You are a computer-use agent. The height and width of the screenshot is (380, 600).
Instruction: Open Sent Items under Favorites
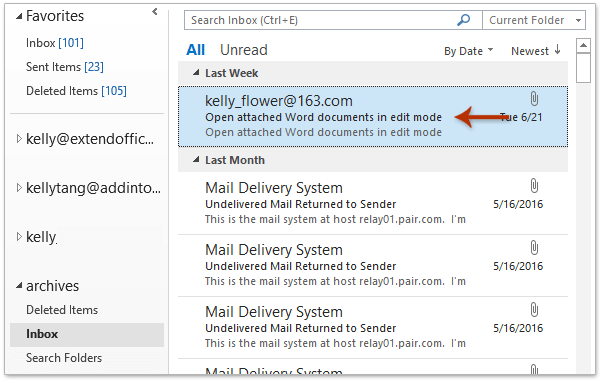point(65,67)
